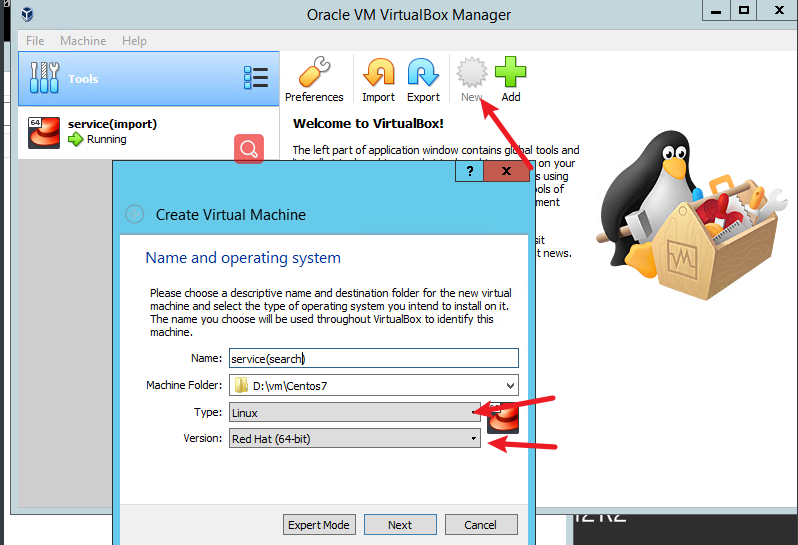Open the Help menu

(x=134, y=41)
